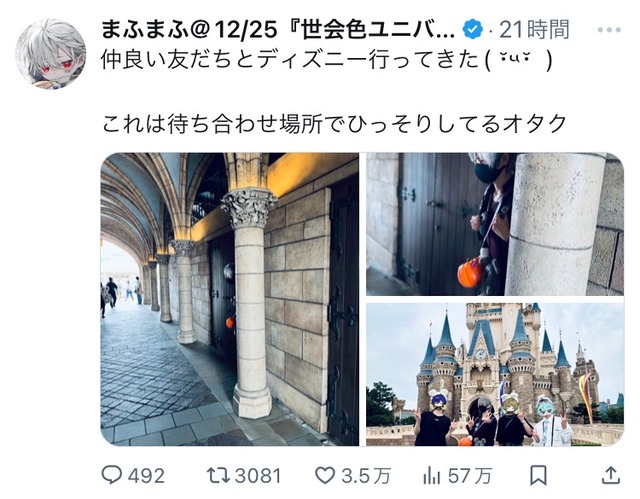Bookmark this tweet
The height and width of the screenshot is (499, 640).
pos(538,475)
